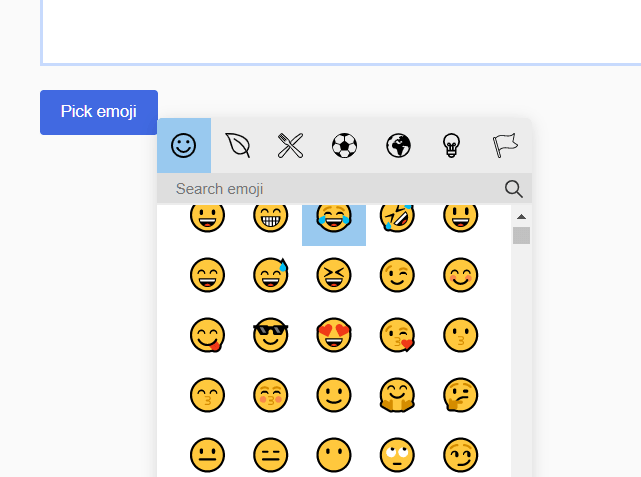Pick the expressionless face emoji

pos(271,455)
